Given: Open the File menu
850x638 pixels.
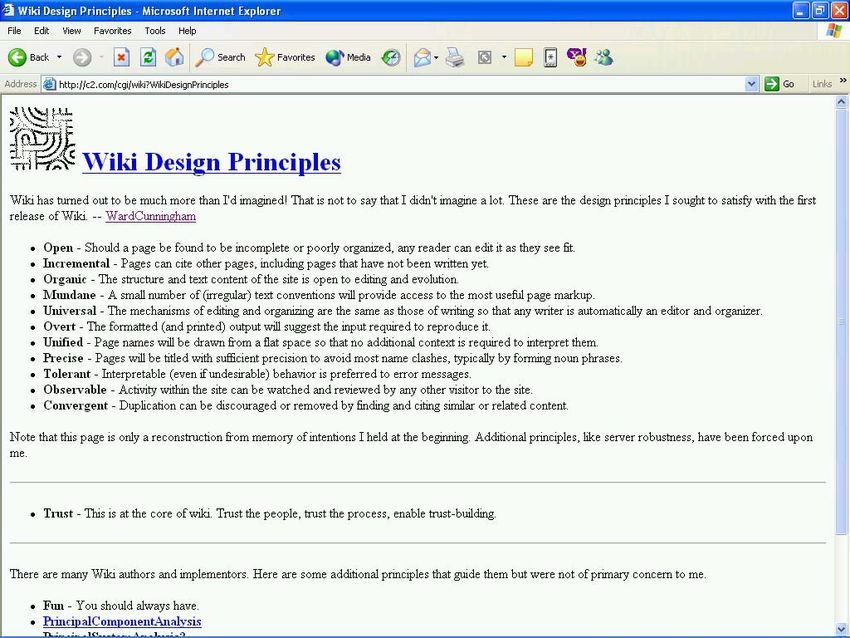Looking at the screenshot, I should 14,31.
